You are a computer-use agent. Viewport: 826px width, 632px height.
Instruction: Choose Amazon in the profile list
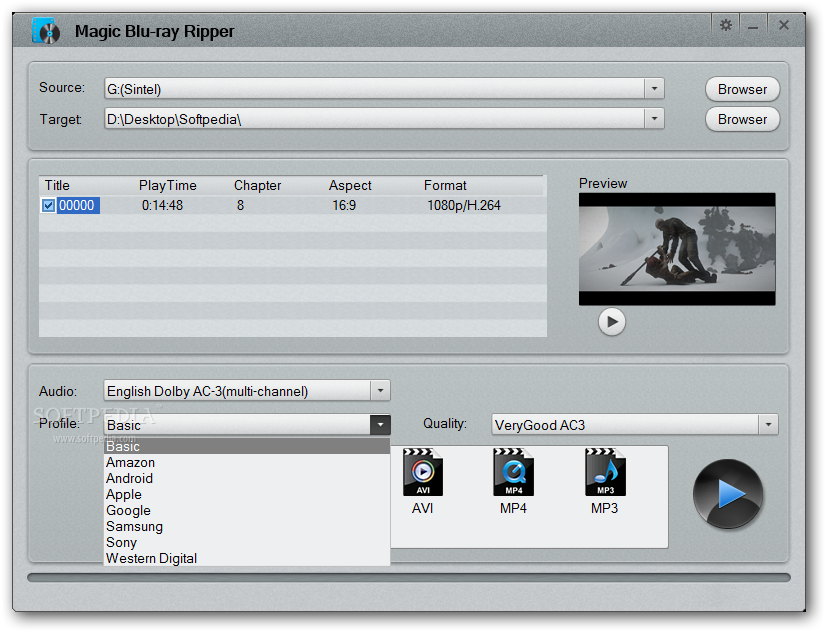tap(247, 462)
